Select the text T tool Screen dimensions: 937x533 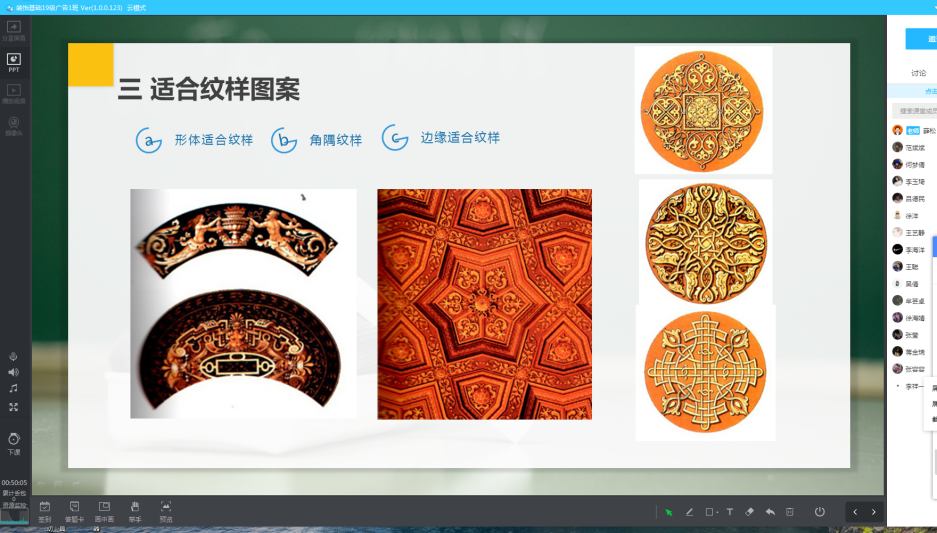click(730, 512)
